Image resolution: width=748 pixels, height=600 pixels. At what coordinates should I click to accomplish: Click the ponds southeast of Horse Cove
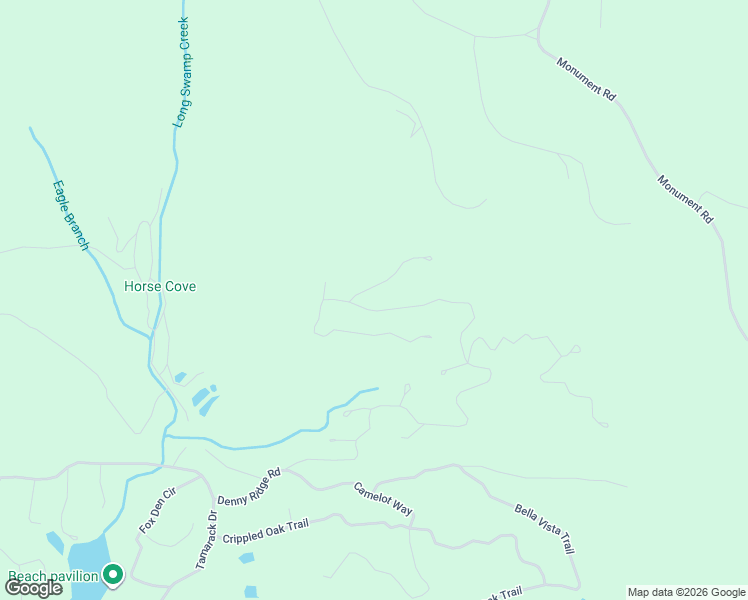pos(203,397)
